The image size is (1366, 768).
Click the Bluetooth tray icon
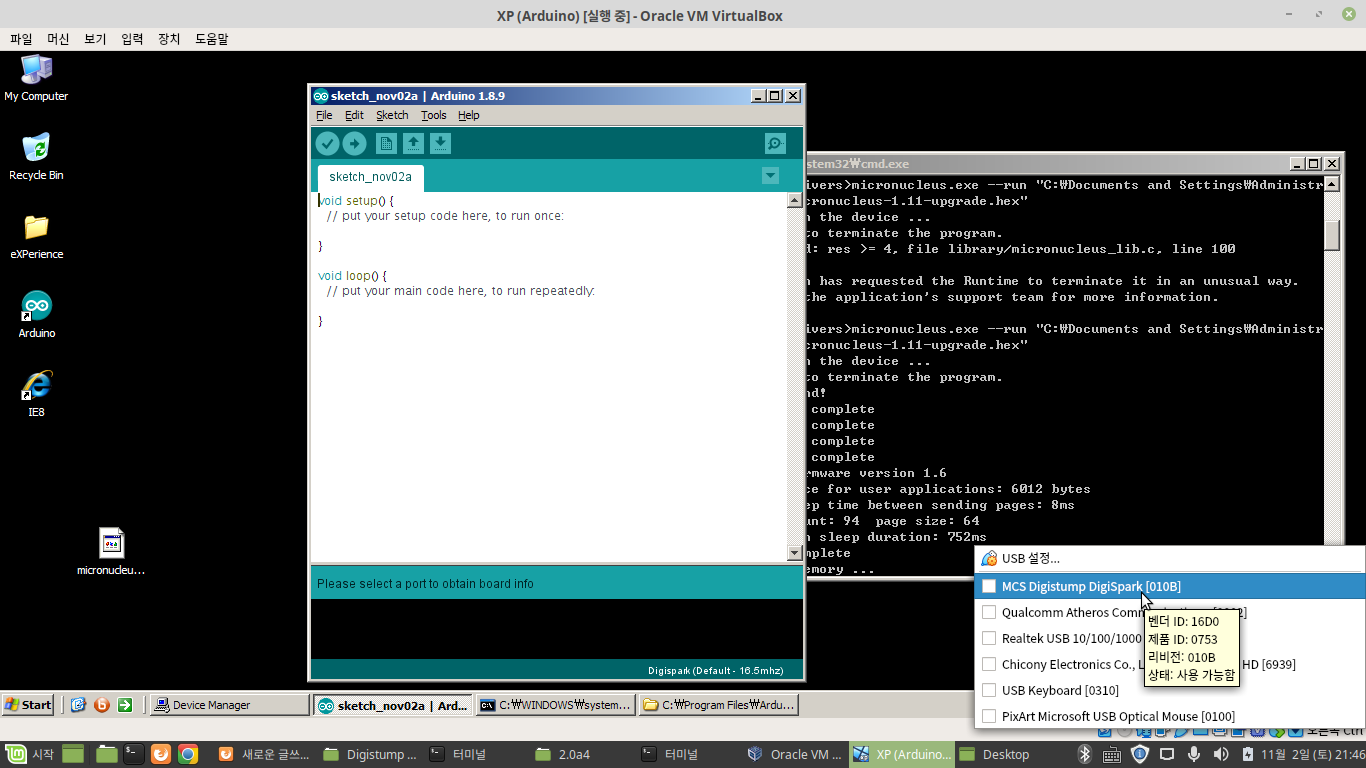click(1084, 754)
